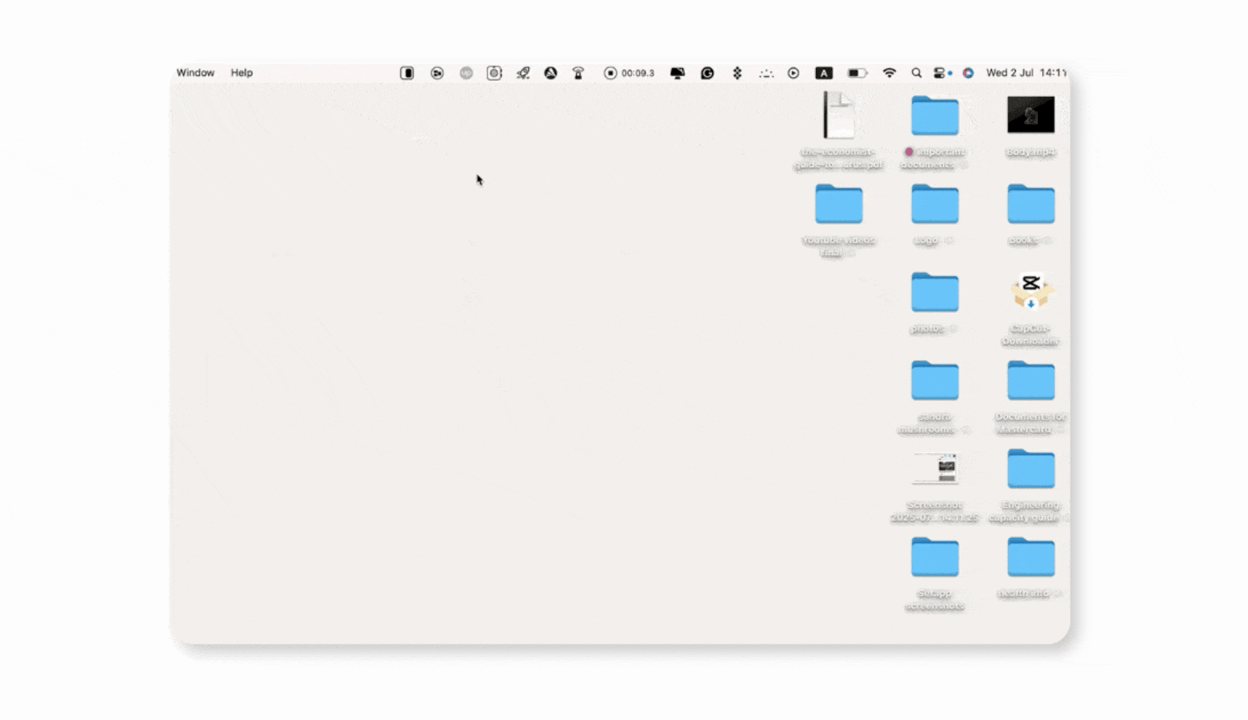This screenshot has height=720, width=1248.
Task: Open Control Center in menu bar
Action: [940, 73]
